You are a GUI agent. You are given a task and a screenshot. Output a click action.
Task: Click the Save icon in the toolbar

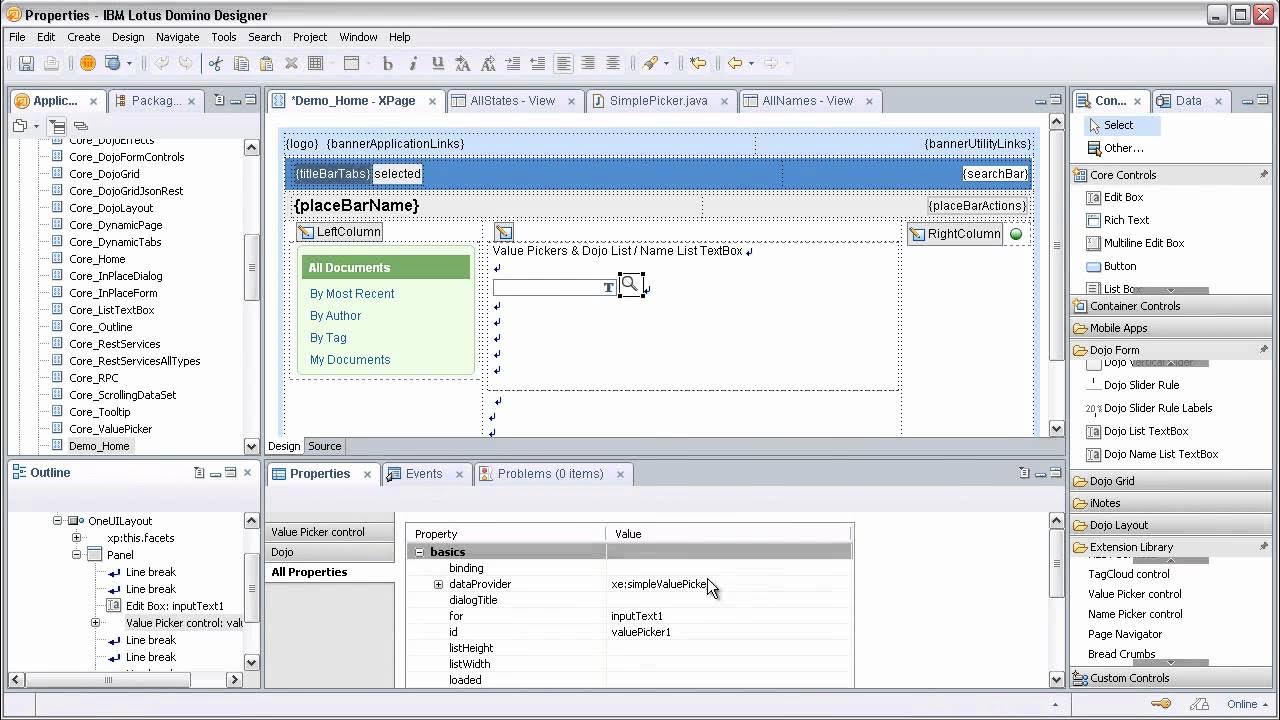27,63
